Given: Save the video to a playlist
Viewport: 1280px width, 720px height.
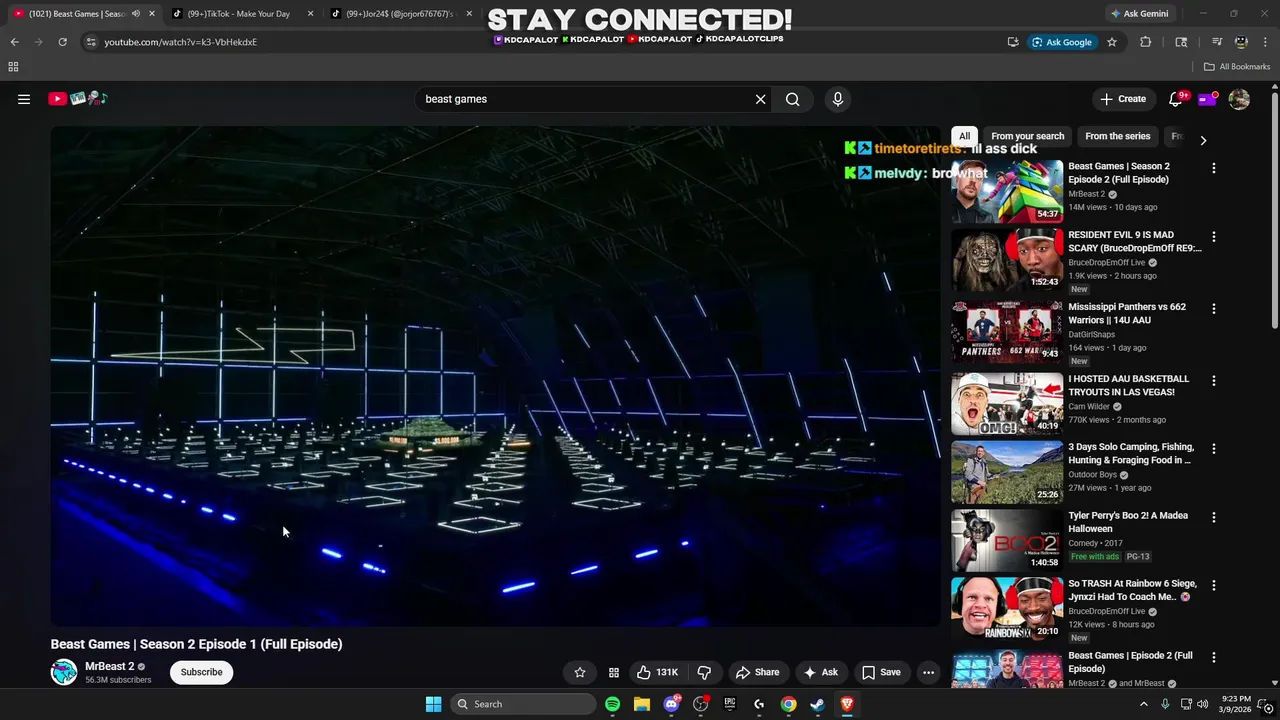Looking at the screenshot, I should pos(881,672).
